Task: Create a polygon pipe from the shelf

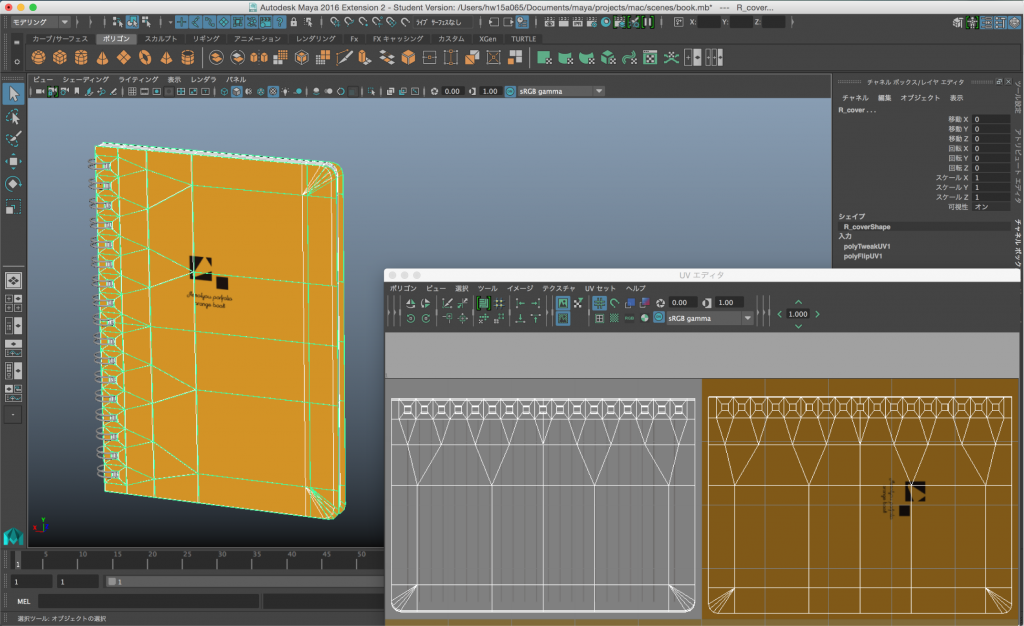Action: 187,57
